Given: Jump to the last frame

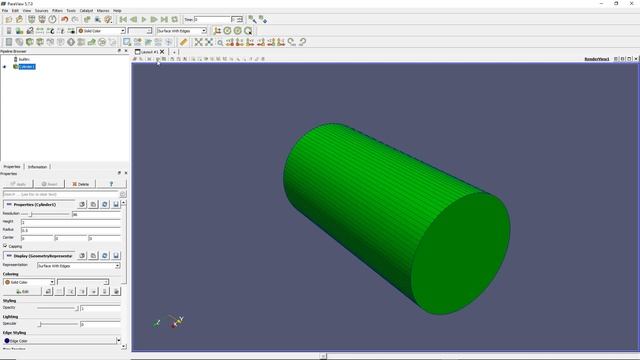Looking at the screenshot, I should click(164, 19).
